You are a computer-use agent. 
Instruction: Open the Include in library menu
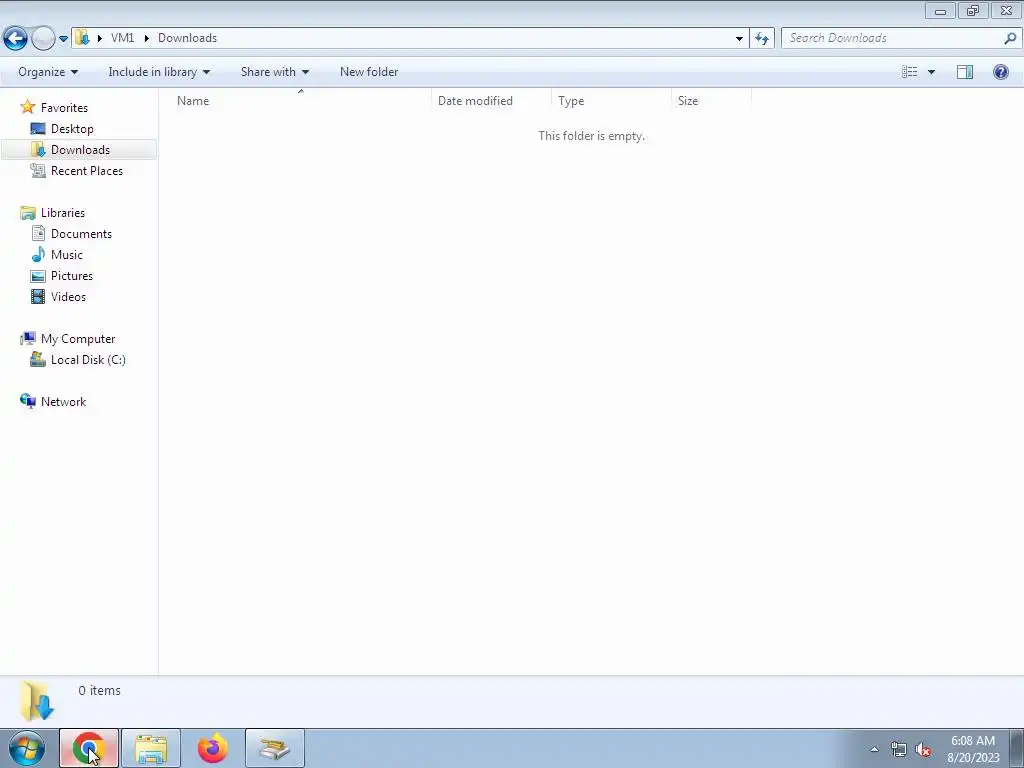click(159, 72)
